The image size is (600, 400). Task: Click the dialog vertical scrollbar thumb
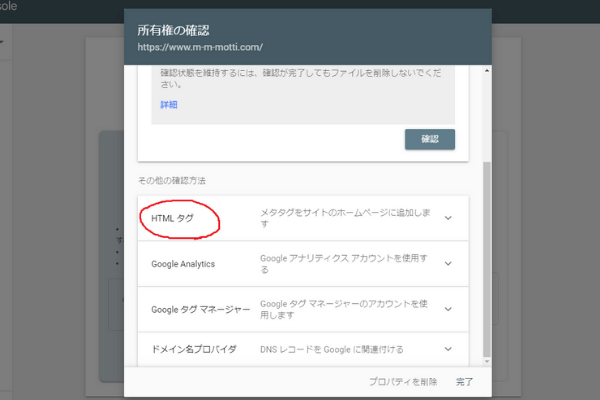[487, 259]
